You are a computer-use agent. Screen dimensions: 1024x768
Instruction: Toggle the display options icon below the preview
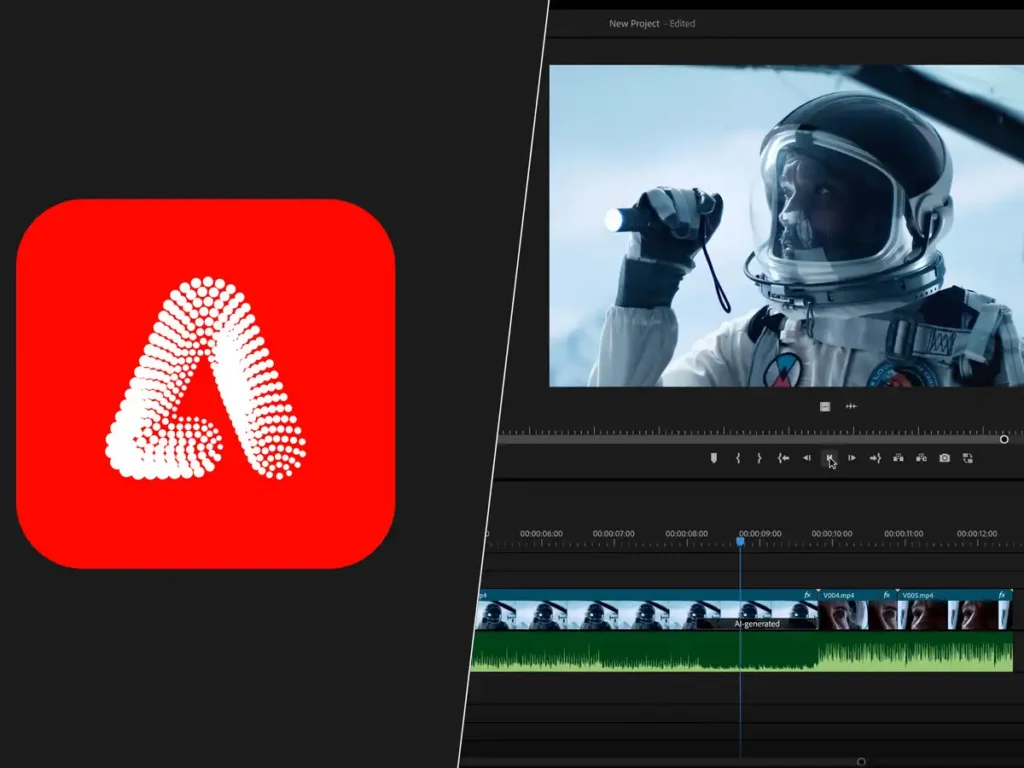[x=827, y=406]
